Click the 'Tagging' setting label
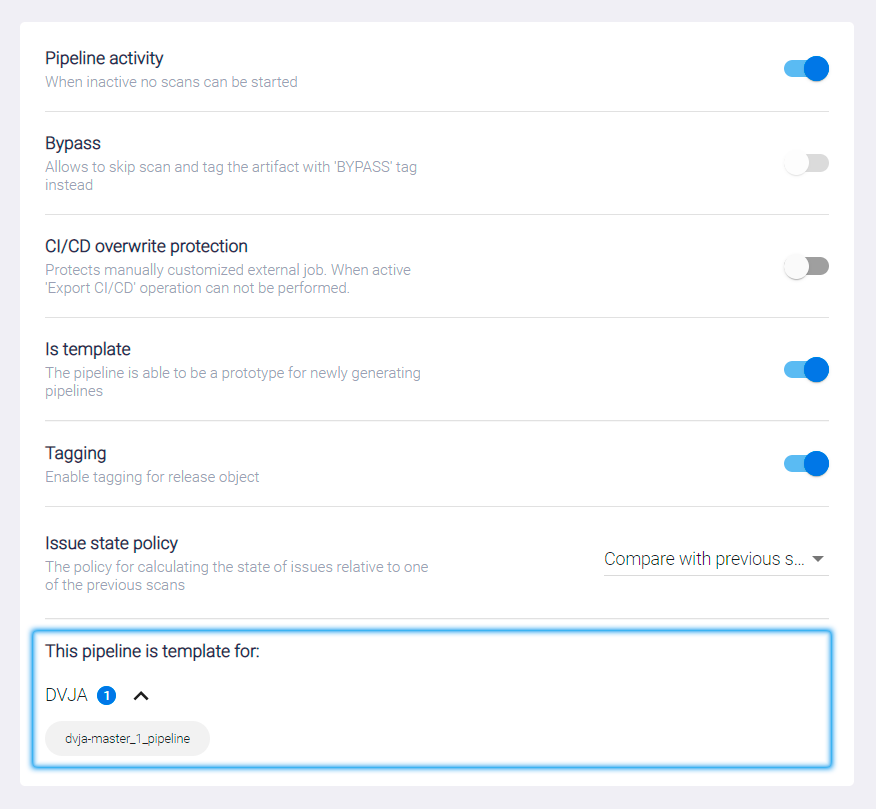 [x=76, y=453]
